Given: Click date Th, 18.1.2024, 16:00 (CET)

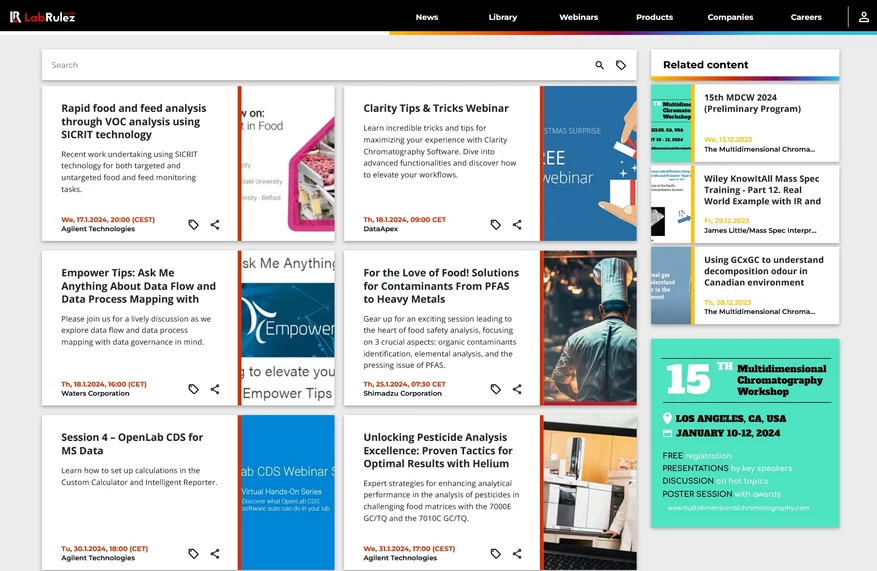Looking at the screenshot, I should [104, 384].
